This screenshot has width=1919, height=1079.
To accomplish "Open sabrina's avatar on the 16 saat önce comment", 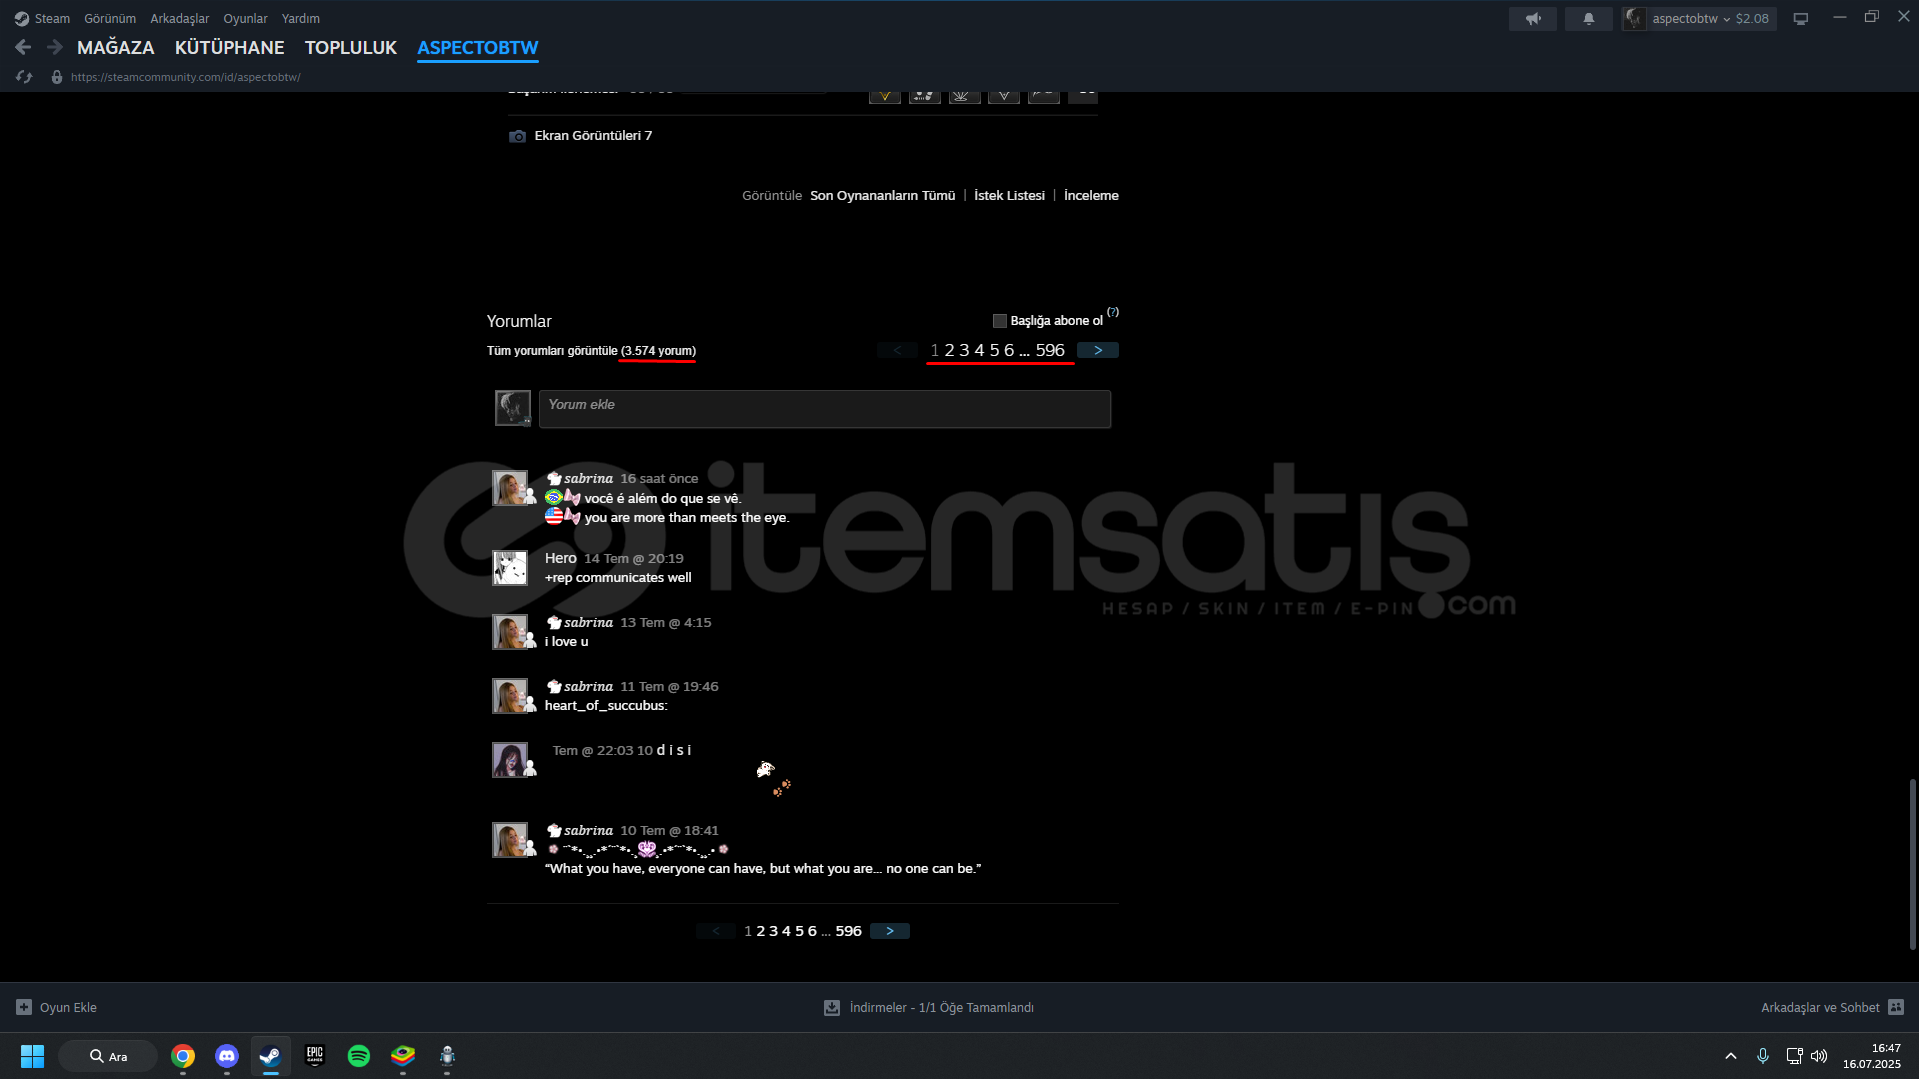I will [x=510, y=488].
